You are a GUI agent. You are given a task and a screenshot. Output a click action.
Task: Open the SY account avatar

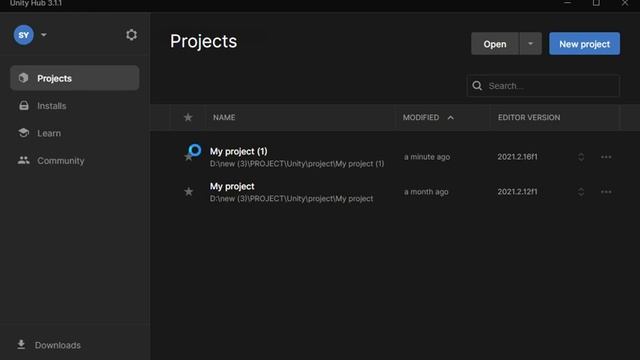(x=24, y=35)
